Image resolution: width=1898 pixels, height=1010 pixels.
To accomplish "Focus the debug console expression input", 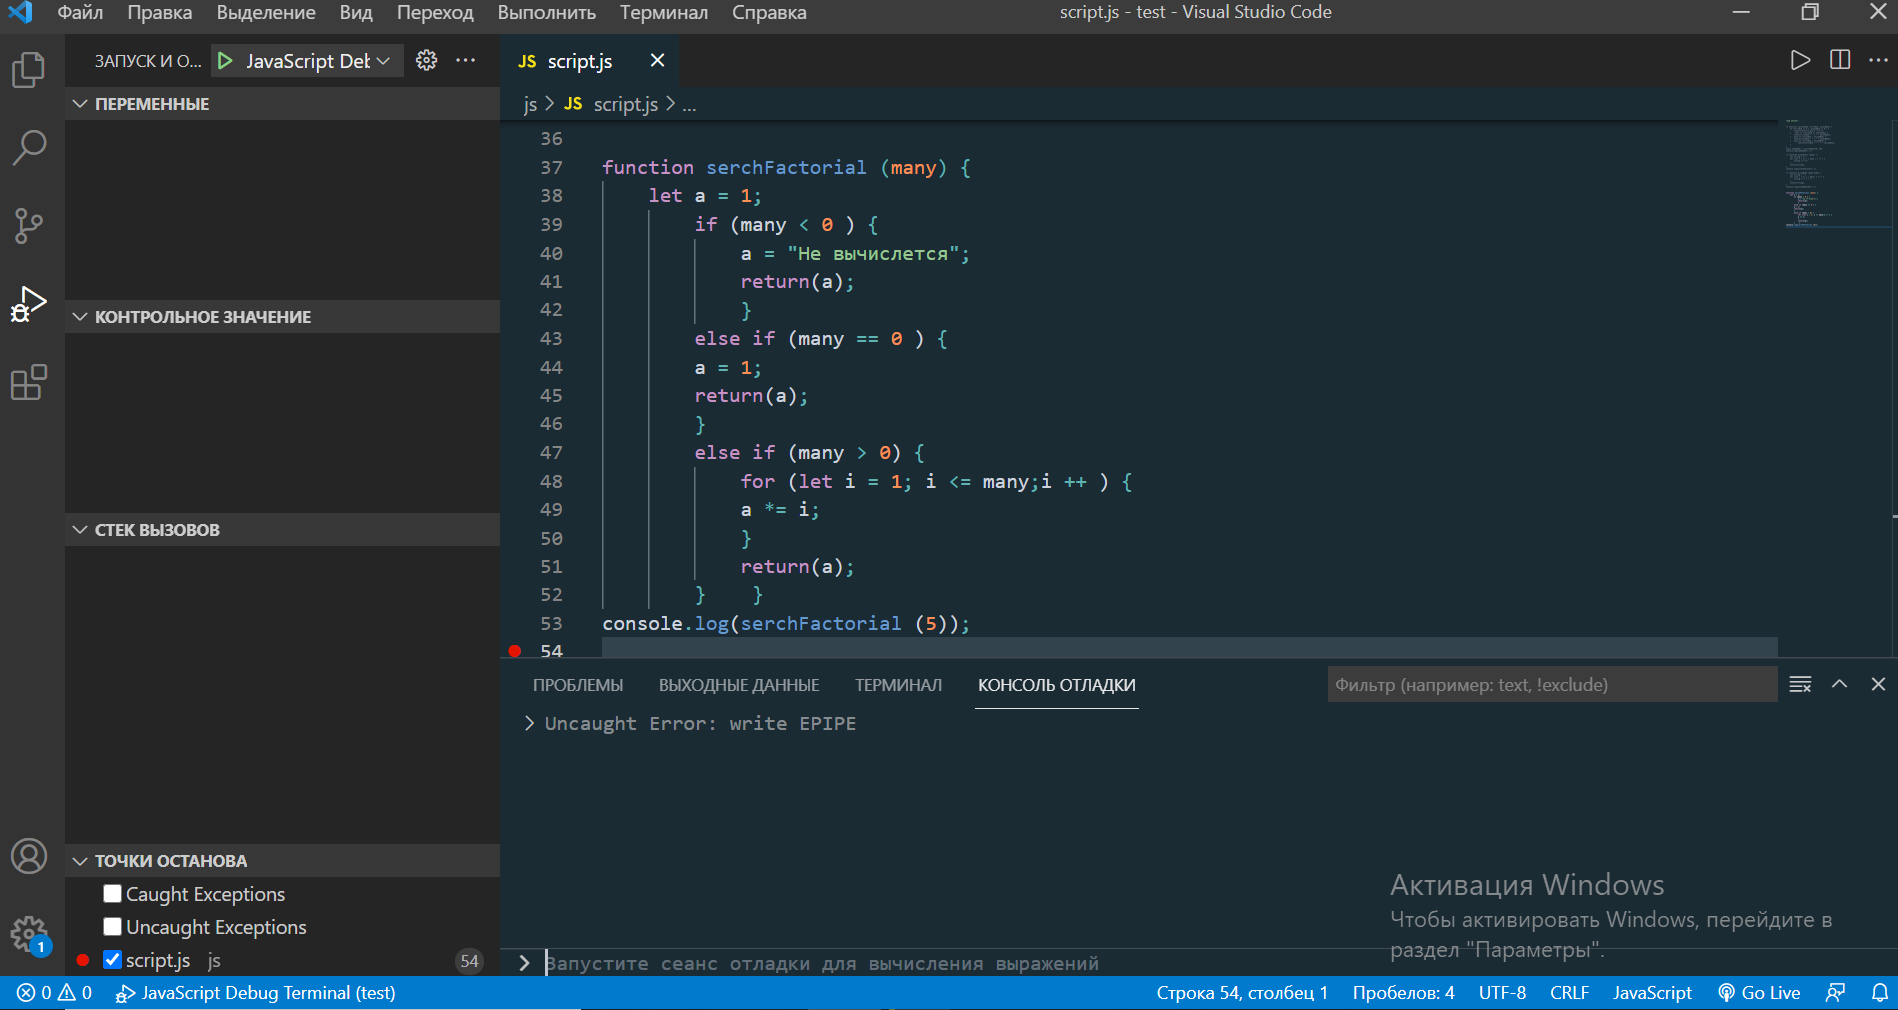I will (1200, 963).
